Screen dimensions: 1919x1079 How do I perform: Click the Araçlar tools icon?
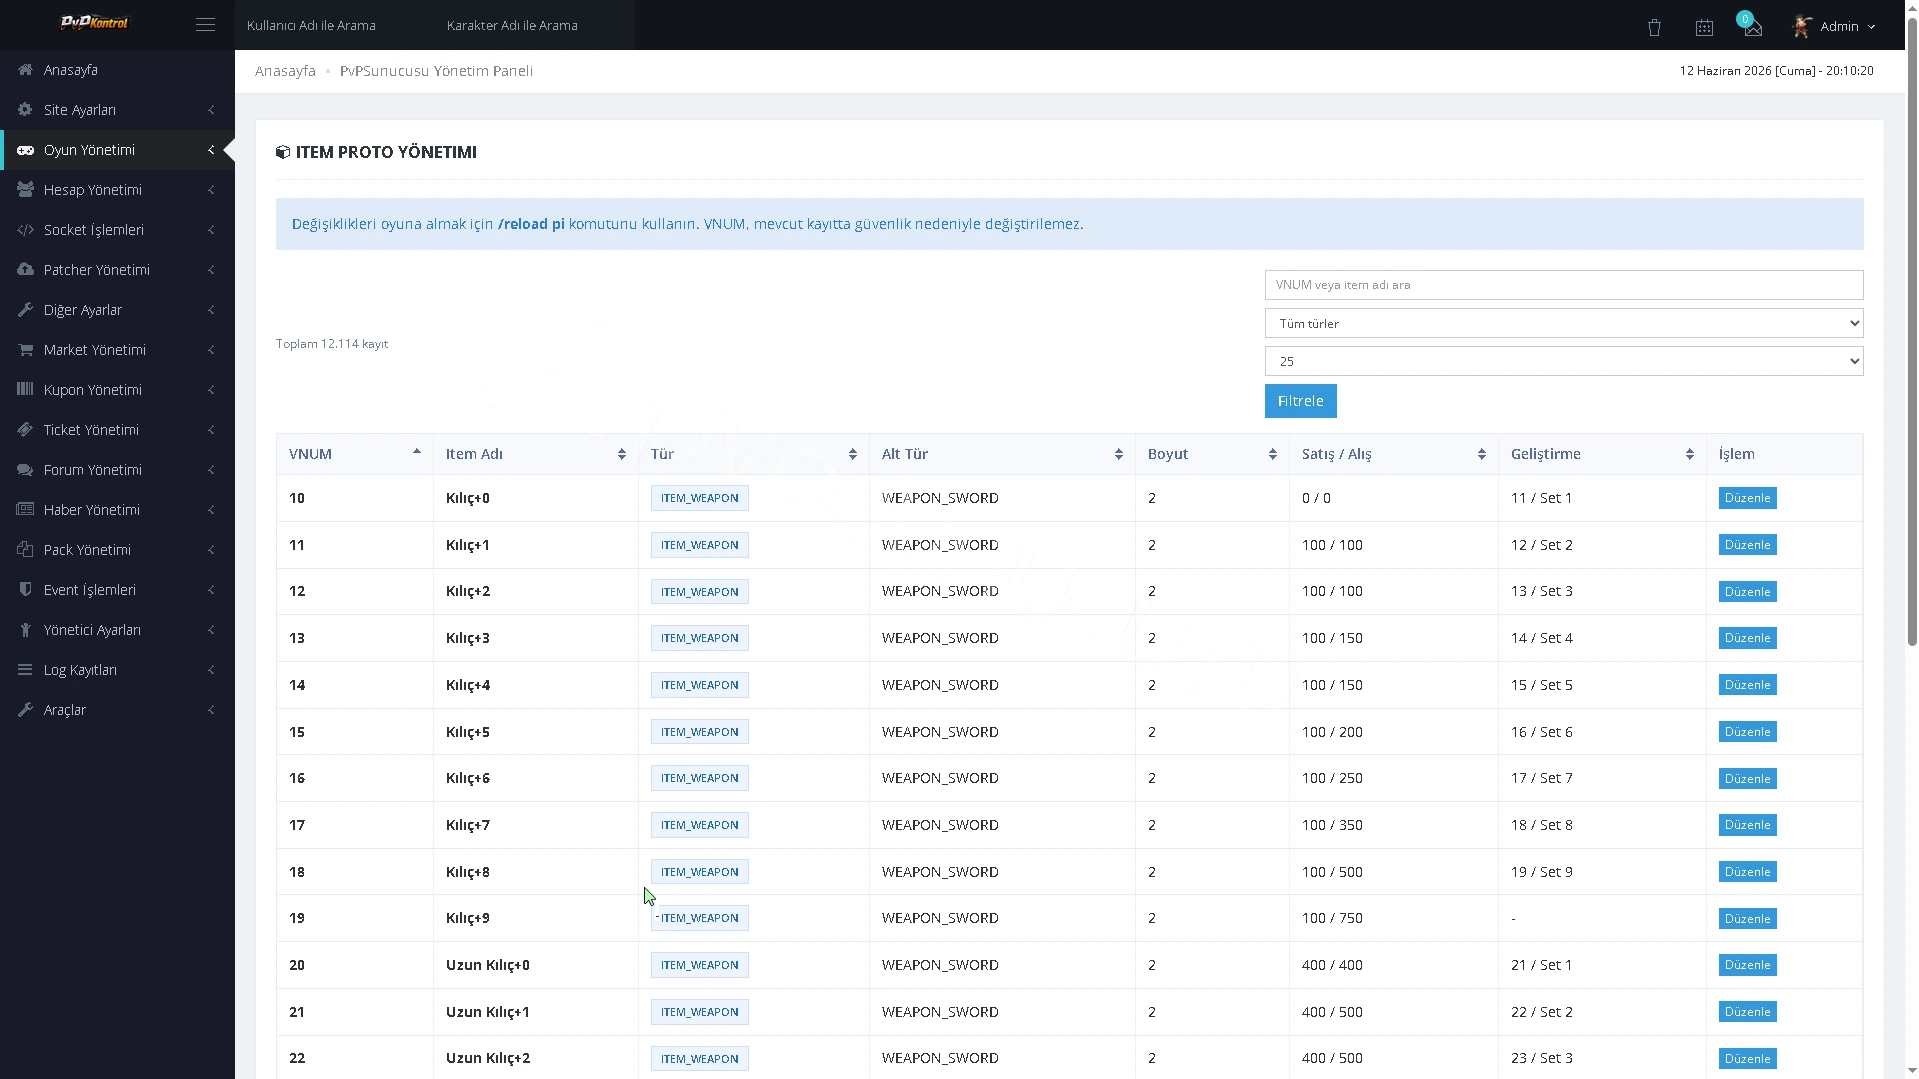tap(25, 710)
